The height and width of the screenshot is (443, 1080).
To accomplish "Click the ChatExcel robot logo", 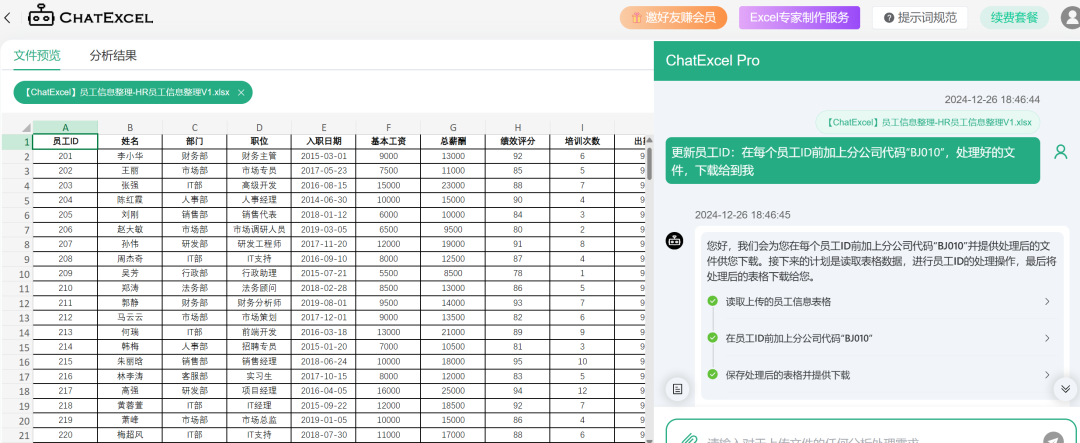I will 41,17.
